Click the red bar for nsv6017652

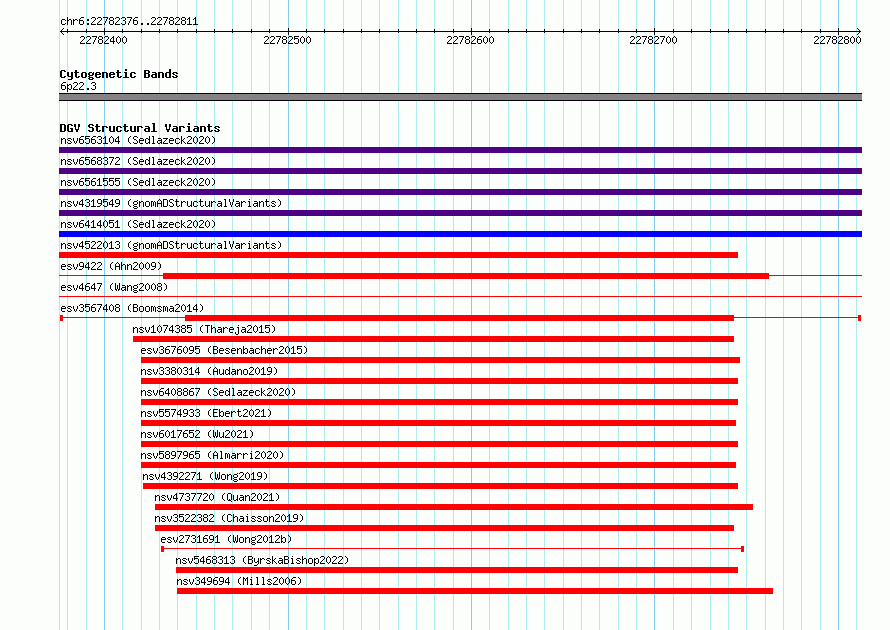point(439,444)
